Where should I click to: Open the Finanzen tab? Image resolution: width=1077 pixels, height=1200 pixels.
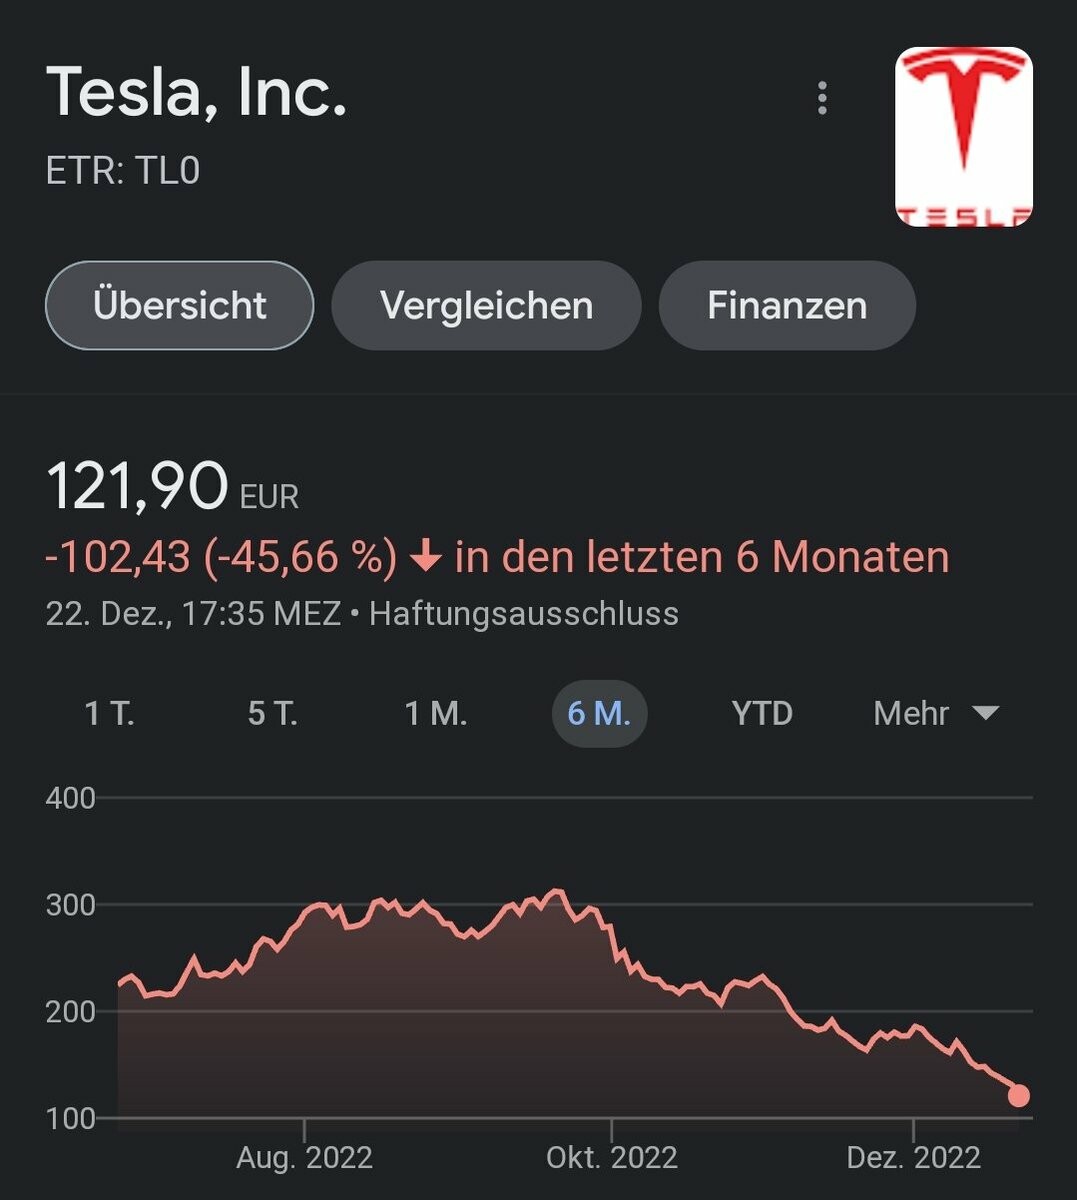787,306
